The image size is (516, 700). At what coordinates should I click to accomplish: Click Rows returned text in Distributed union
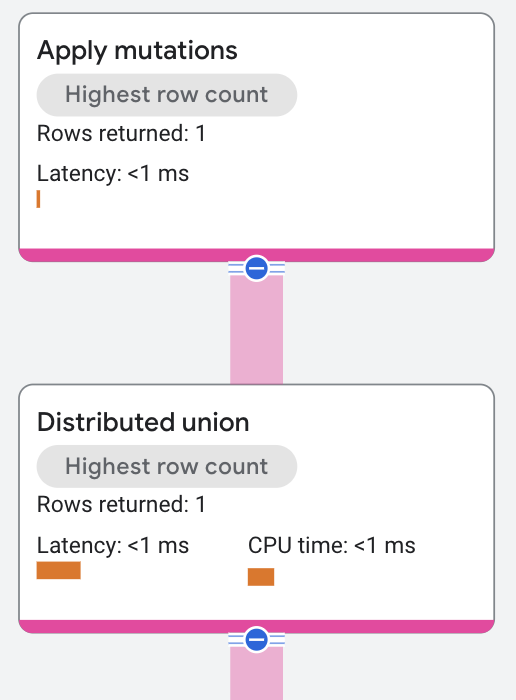(x=121, y=504)
